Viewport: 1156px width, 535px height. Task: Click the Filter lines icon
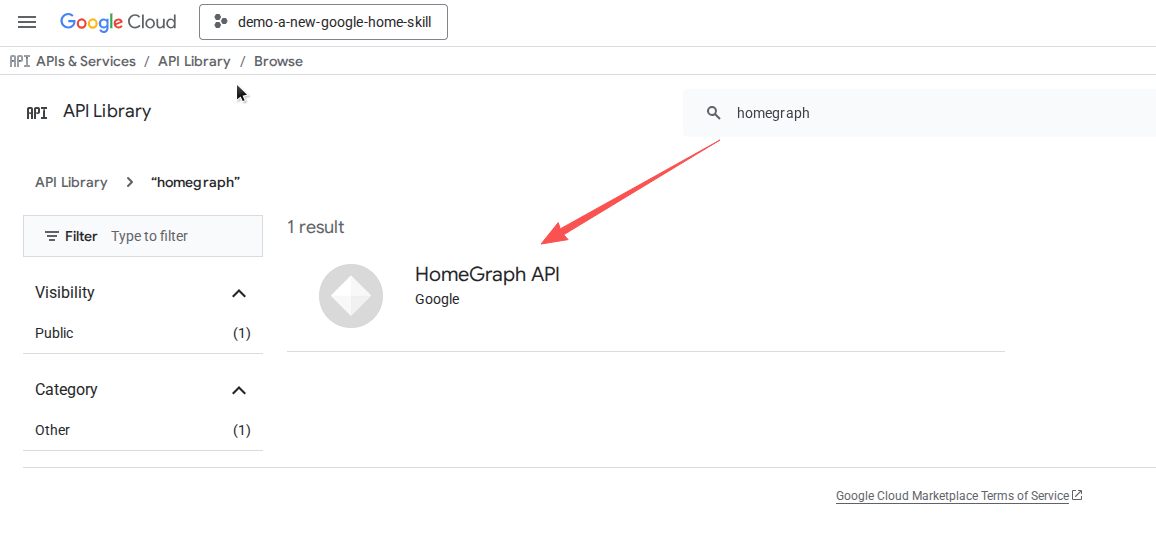pos(52,236)
